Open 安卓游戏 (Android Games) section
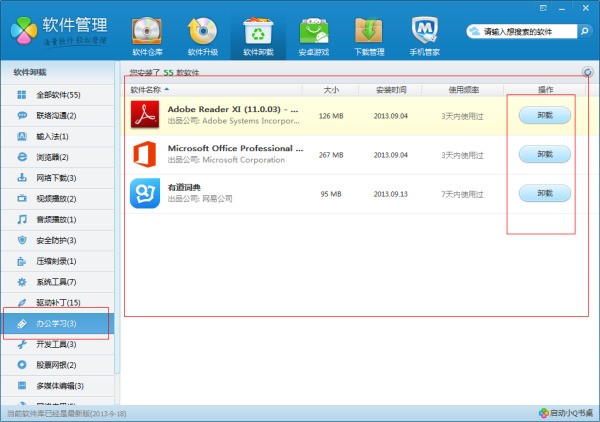The image size is (600, 422). [314, 36]
